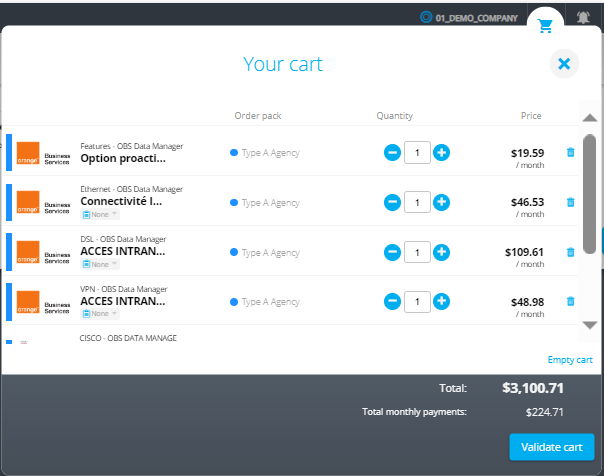Delete Option proacti... item with trash icon

tap(570, 152)
